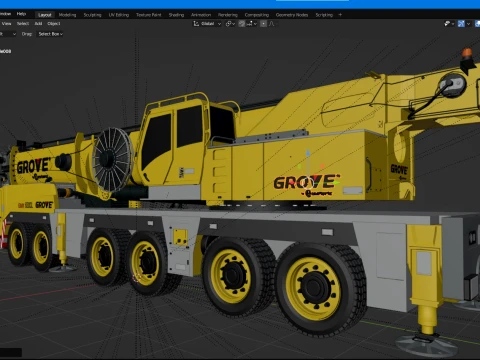
Task: Open the snapping options dropdown
Action: tap(251, 24)
